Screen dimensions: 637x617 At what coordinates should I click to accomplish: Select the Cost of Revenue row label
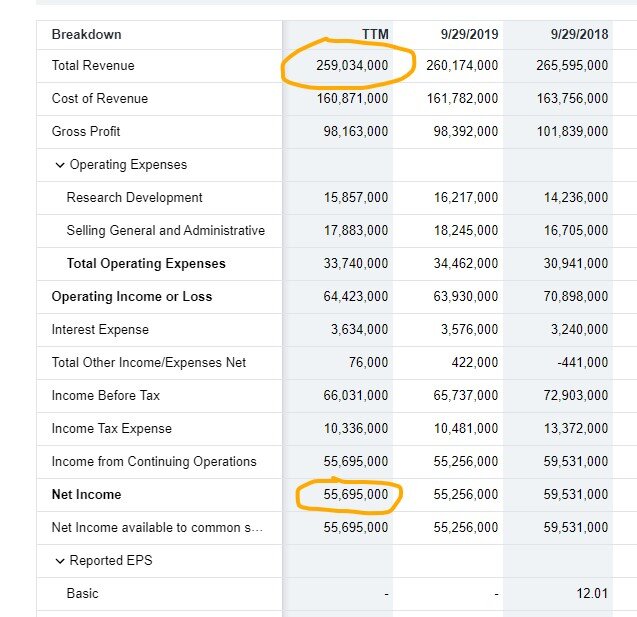[x=100, y=98]
